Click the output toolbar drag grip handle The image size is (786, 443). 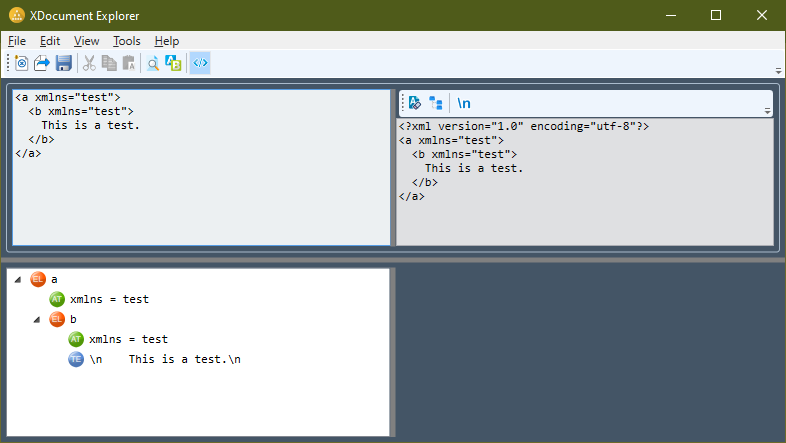403,103
